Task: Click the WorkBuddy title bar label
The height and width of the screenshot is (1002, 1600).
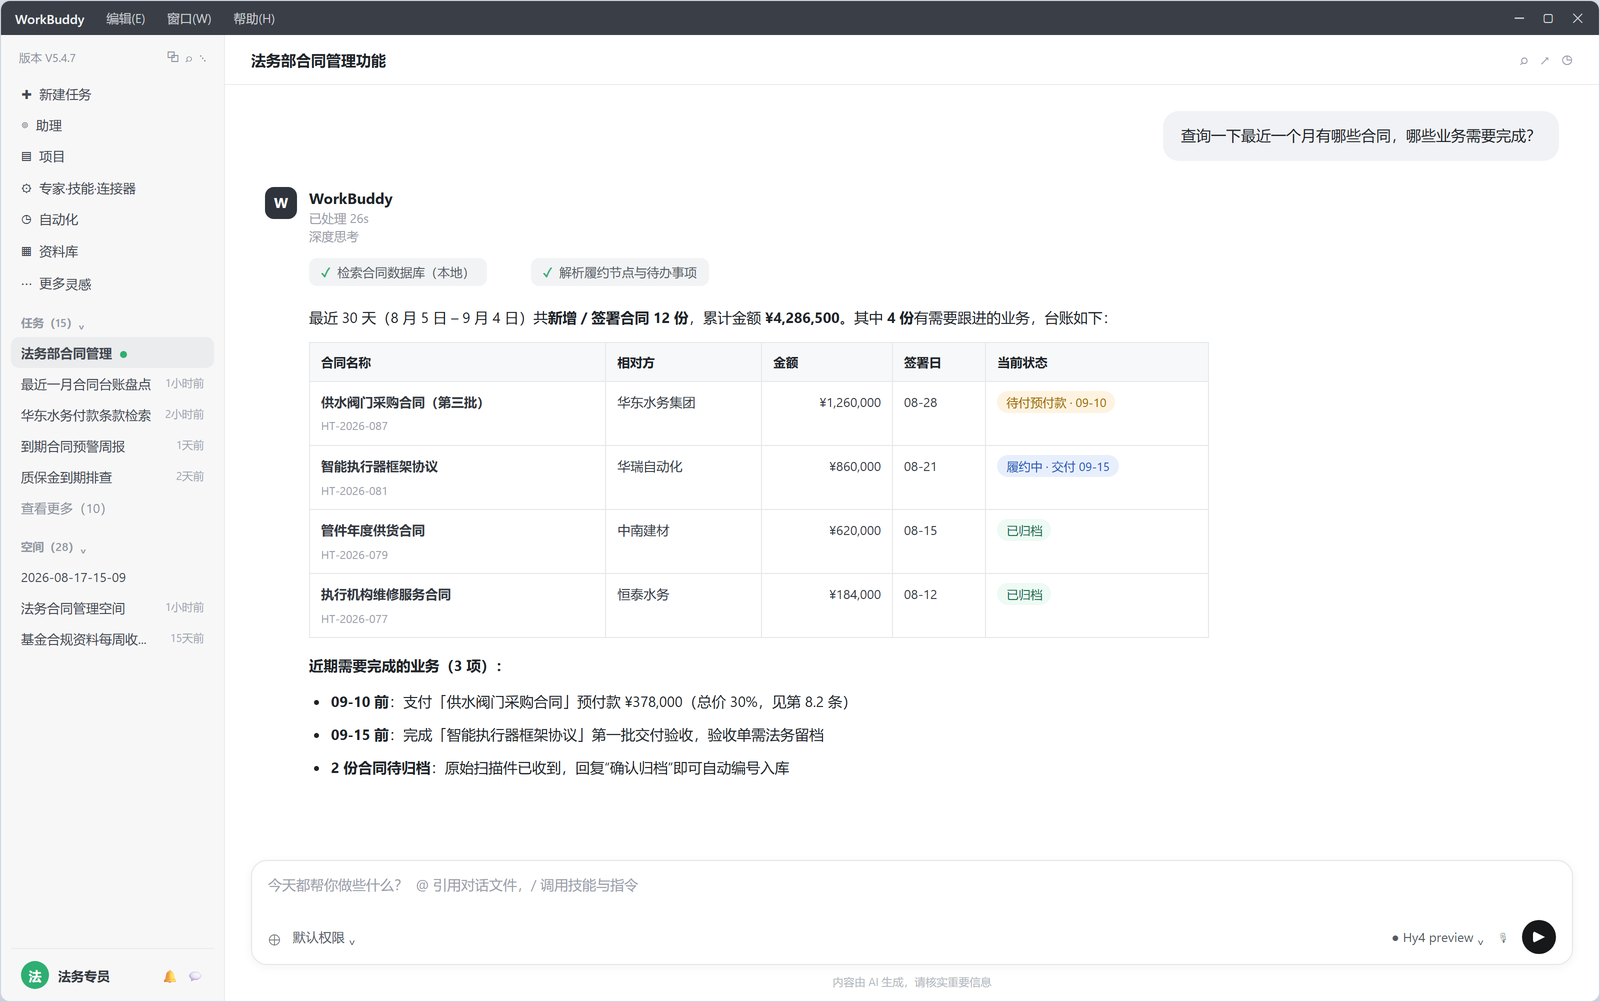Action: [x=49, y=19]
